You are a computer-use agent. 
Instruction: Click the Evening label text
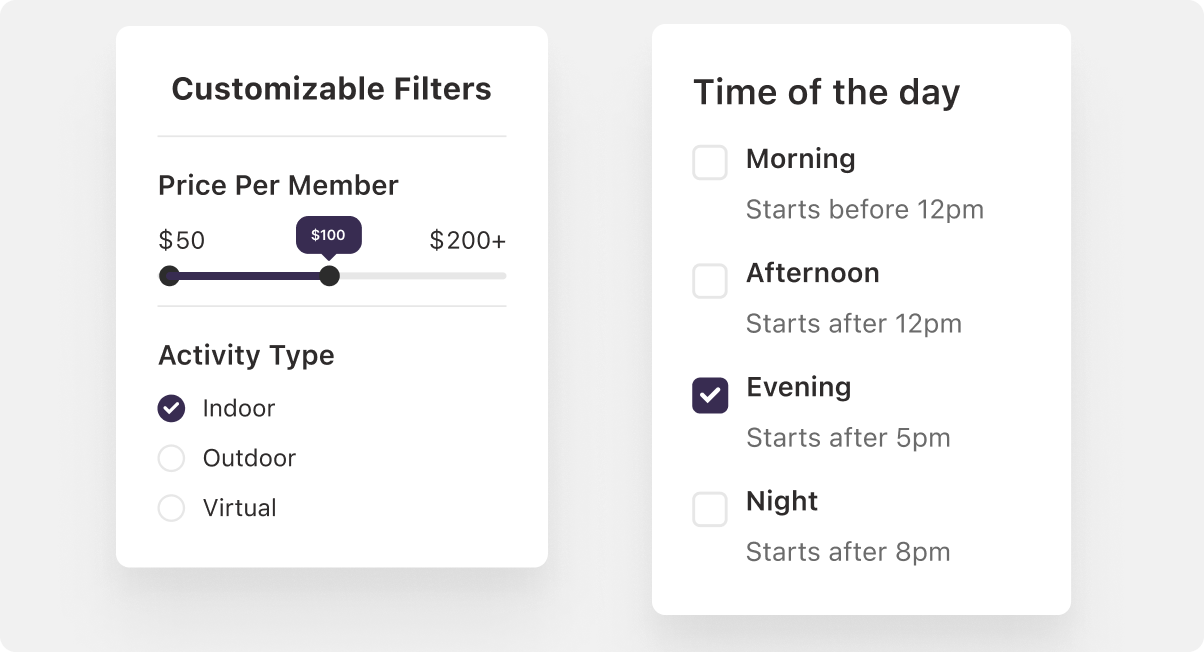798,387
